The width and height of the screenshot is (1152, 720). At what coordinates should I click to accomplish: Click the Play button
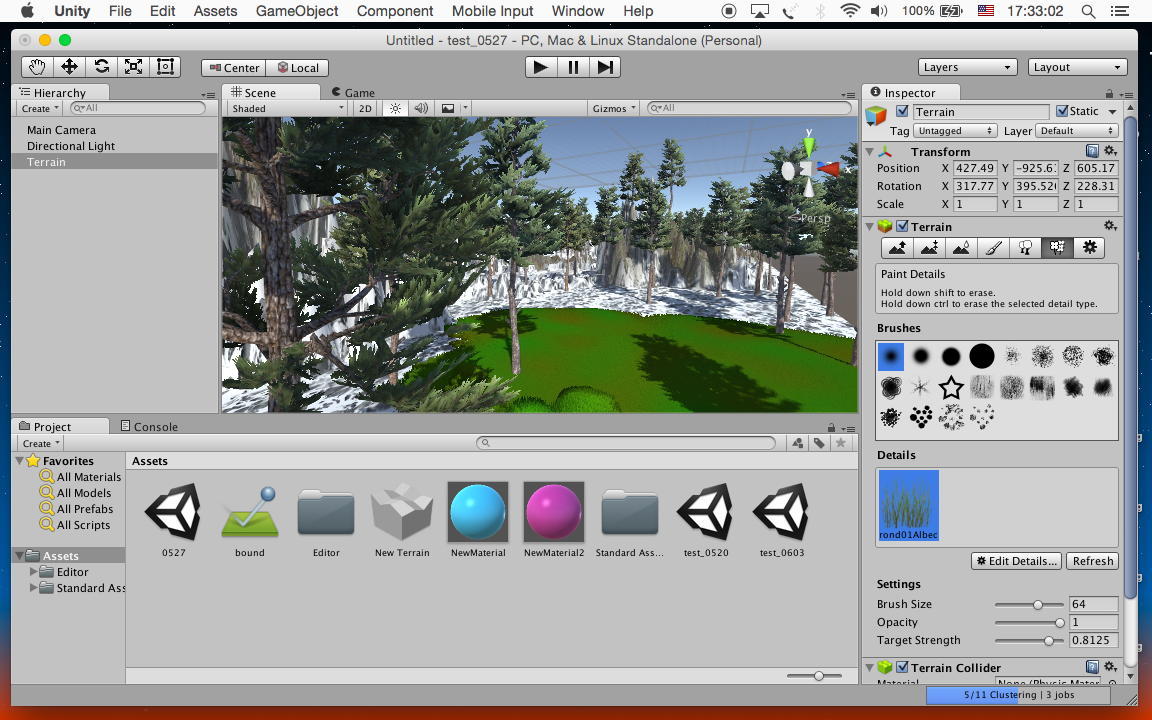[541, 67]
